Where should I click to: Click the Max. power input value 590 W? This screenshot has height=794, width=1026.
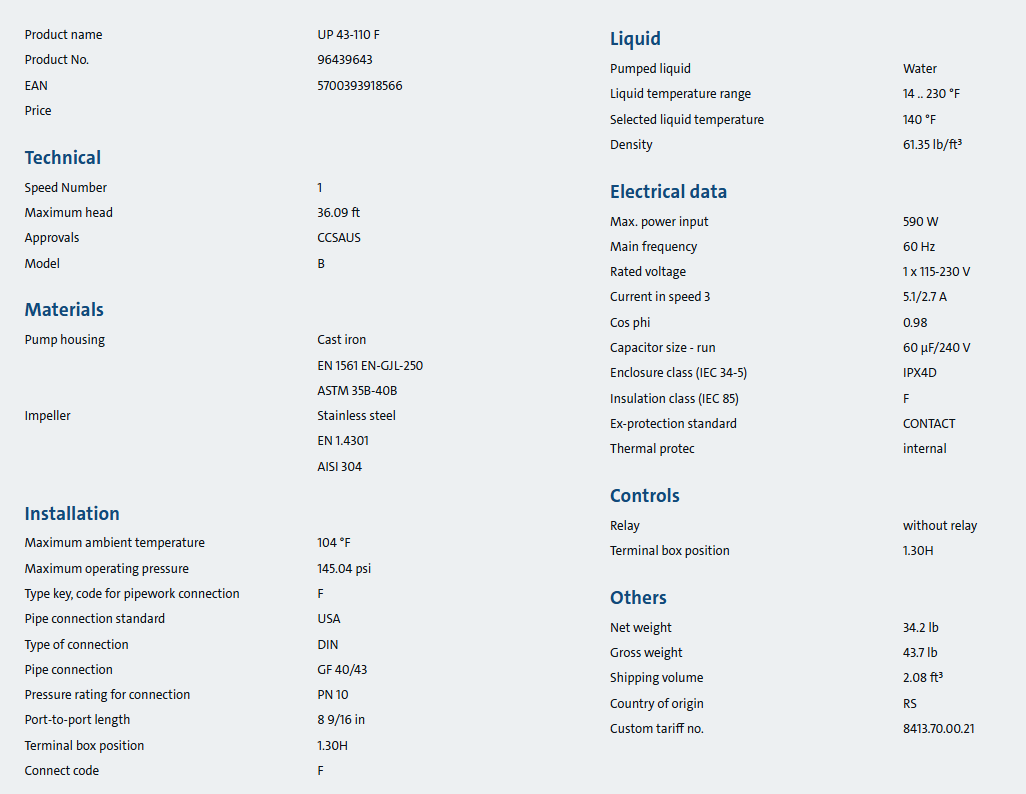pos(921,222)
